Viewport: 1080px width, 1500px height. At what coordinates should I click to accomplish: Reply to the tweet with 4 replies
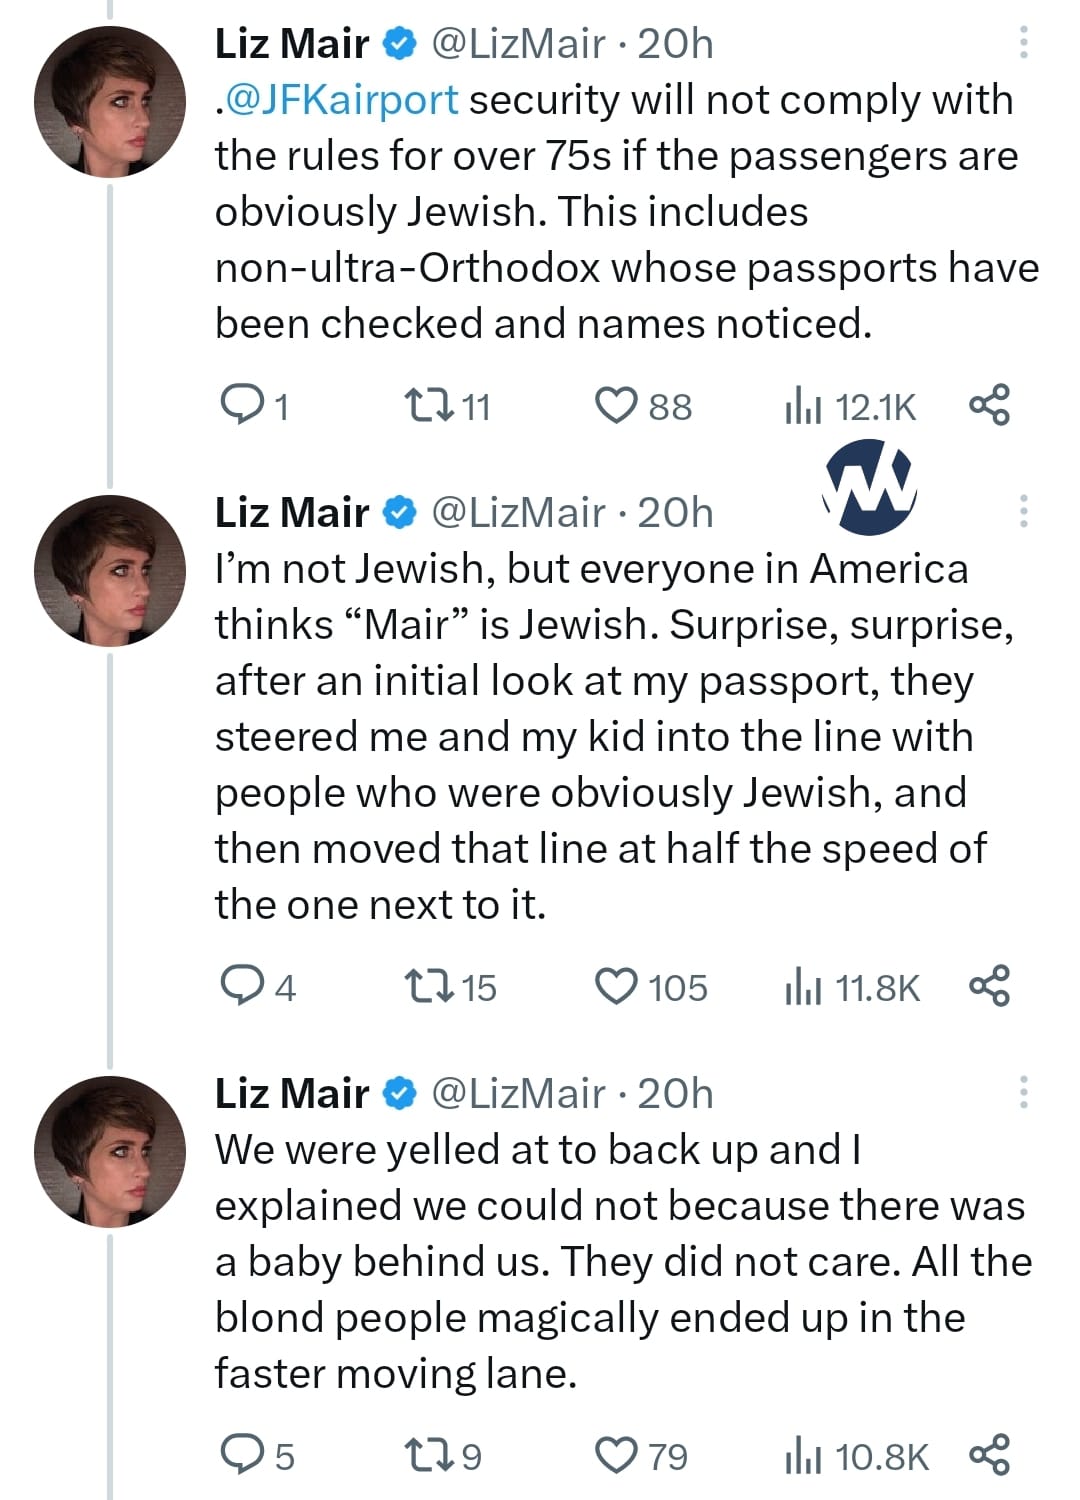coord(240,986)
